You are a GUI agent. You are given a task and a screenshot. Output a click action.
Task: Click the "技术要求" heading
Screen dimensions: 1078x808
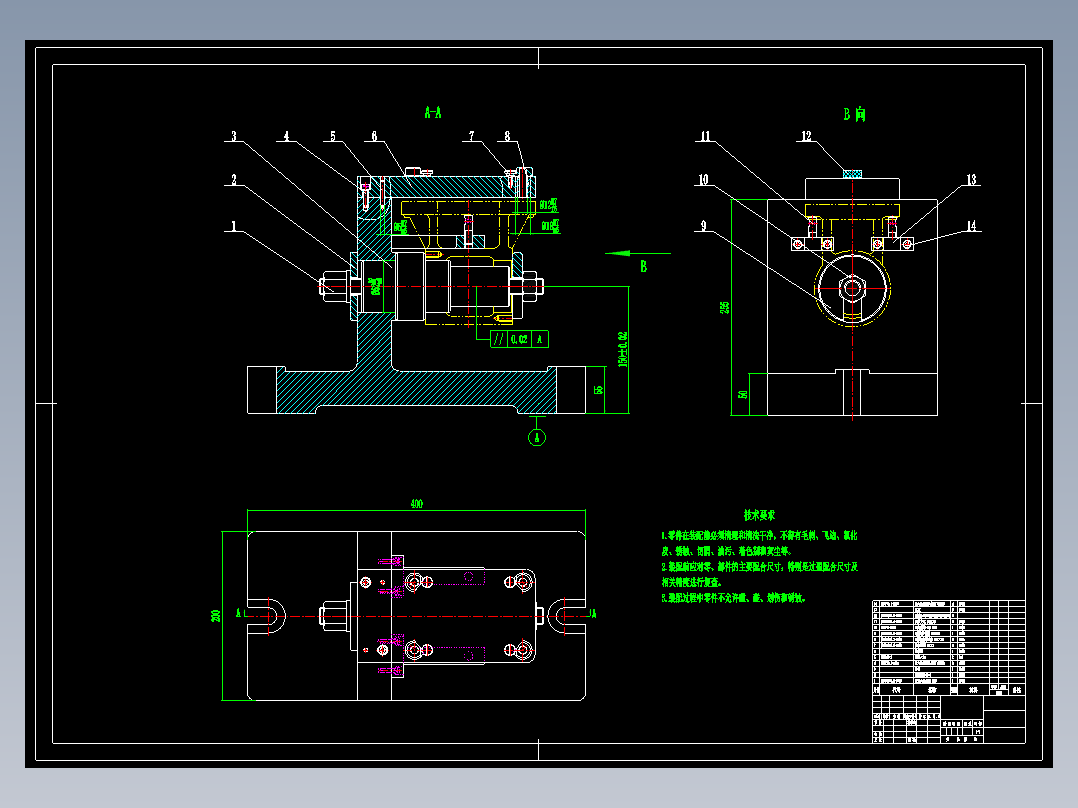(x=759, y=515)
